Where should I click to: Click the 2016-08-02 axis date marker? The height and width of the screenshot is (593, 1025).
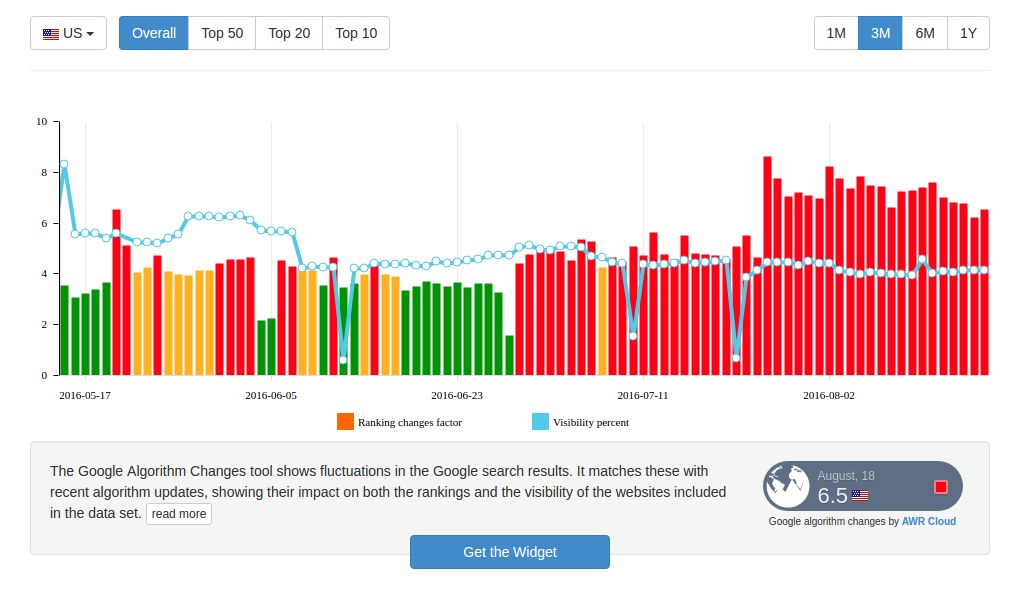click(x=829, y=396)
